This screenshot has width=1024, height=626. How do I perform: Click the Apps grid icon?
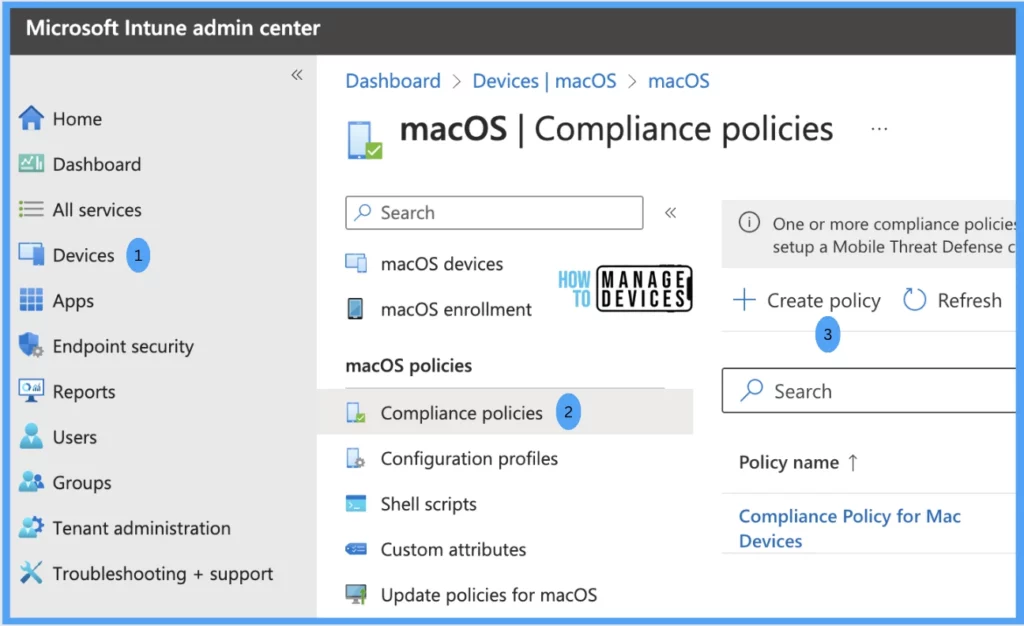coord(31,300)
